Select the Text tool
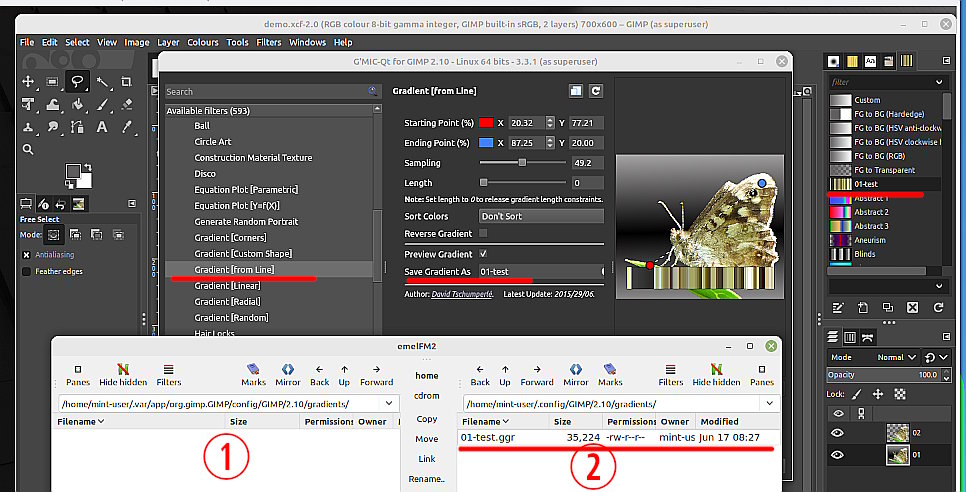Viewport: 966px width, 492px height. tap(102, 127)
